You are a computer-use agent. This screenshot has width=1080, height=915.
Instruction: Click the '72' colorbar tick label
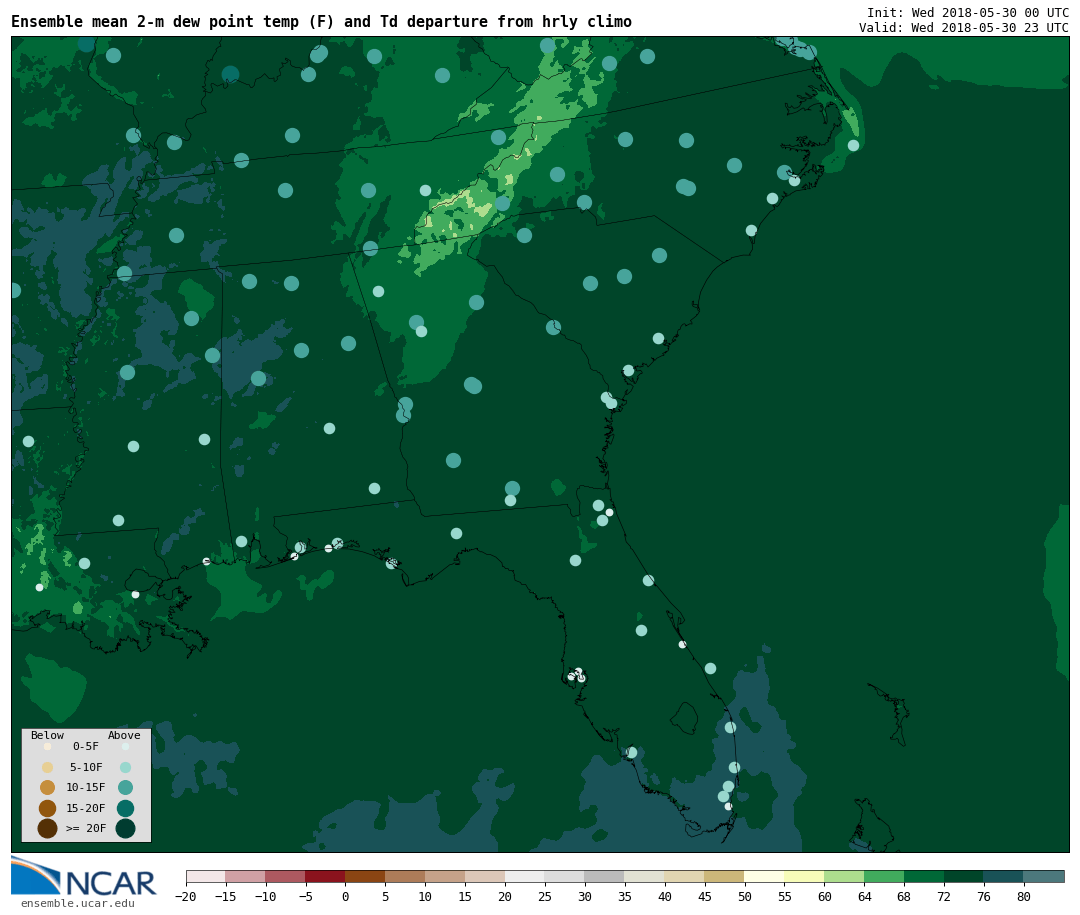944,897
